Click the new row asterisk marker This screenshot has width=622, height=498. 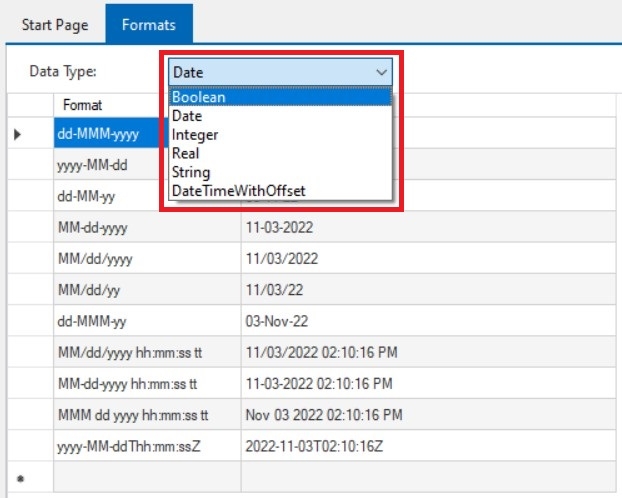pyautogui.click(x=18, y=479)
